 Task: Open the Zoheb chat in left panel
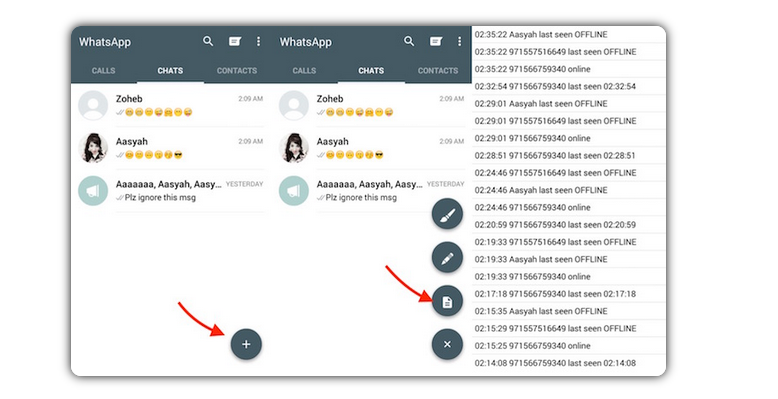pyautogui.click(x=171, y=105)
